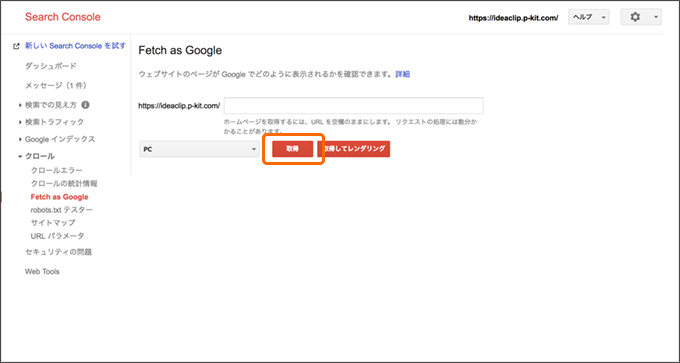Open Web Tools
Viewport: 680px width, 363px height.
[x=42, y=271]
